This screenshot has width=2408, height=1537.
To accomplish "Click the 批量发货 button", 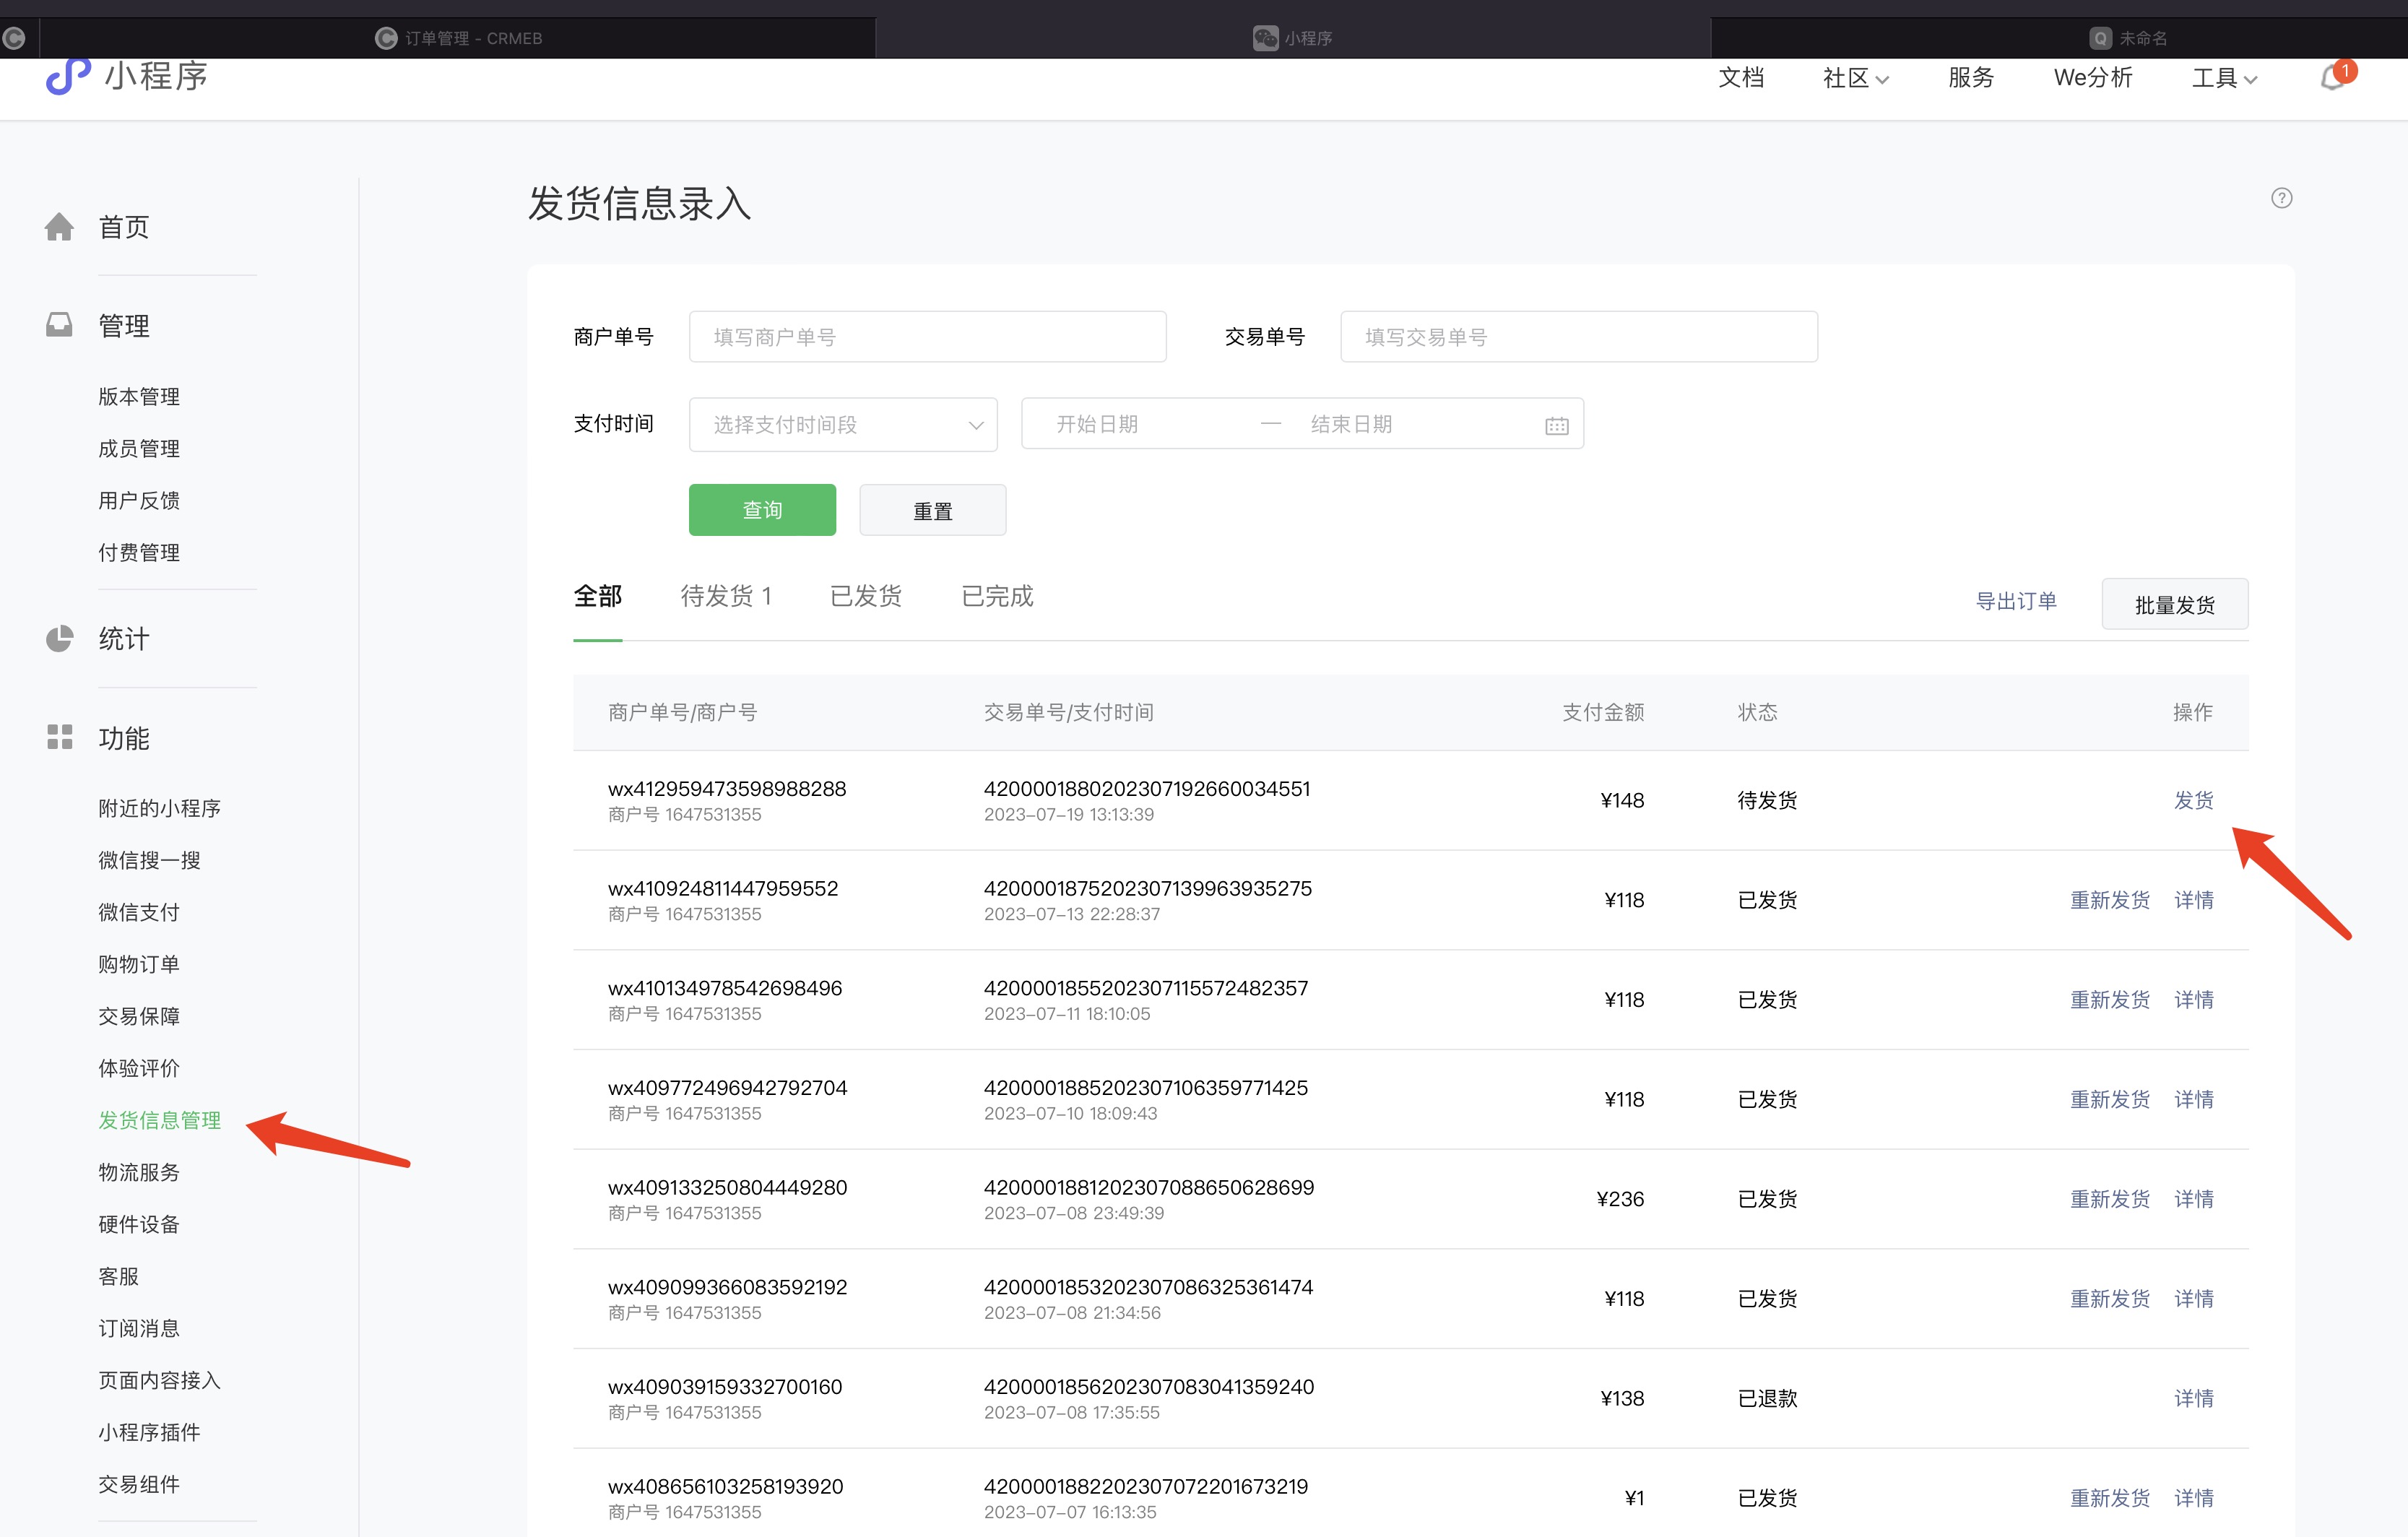I will click(x=2174, y=605).
